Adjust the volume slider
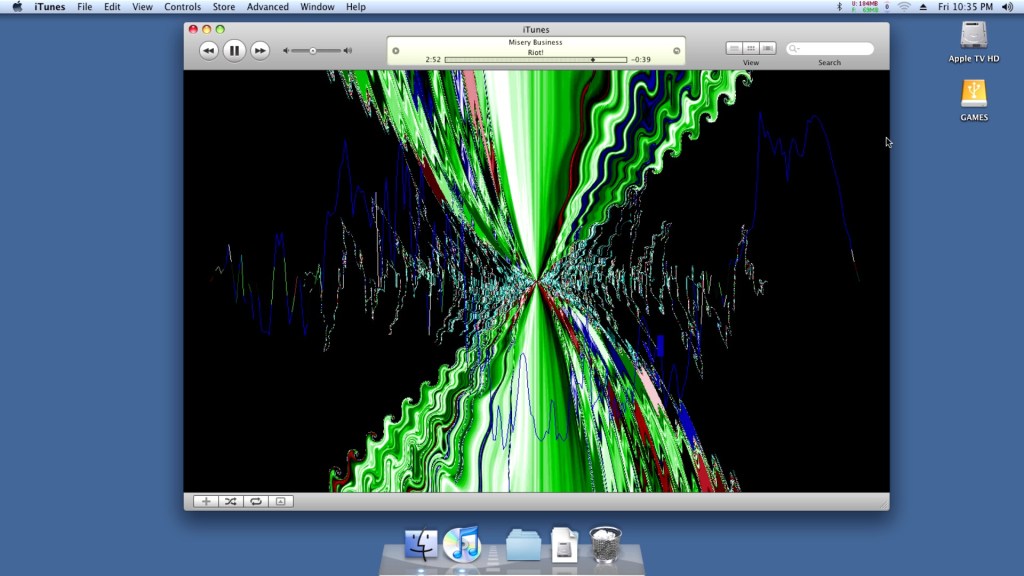Image resolution: width=1024 pixels, height=576 pixels. 315,50
